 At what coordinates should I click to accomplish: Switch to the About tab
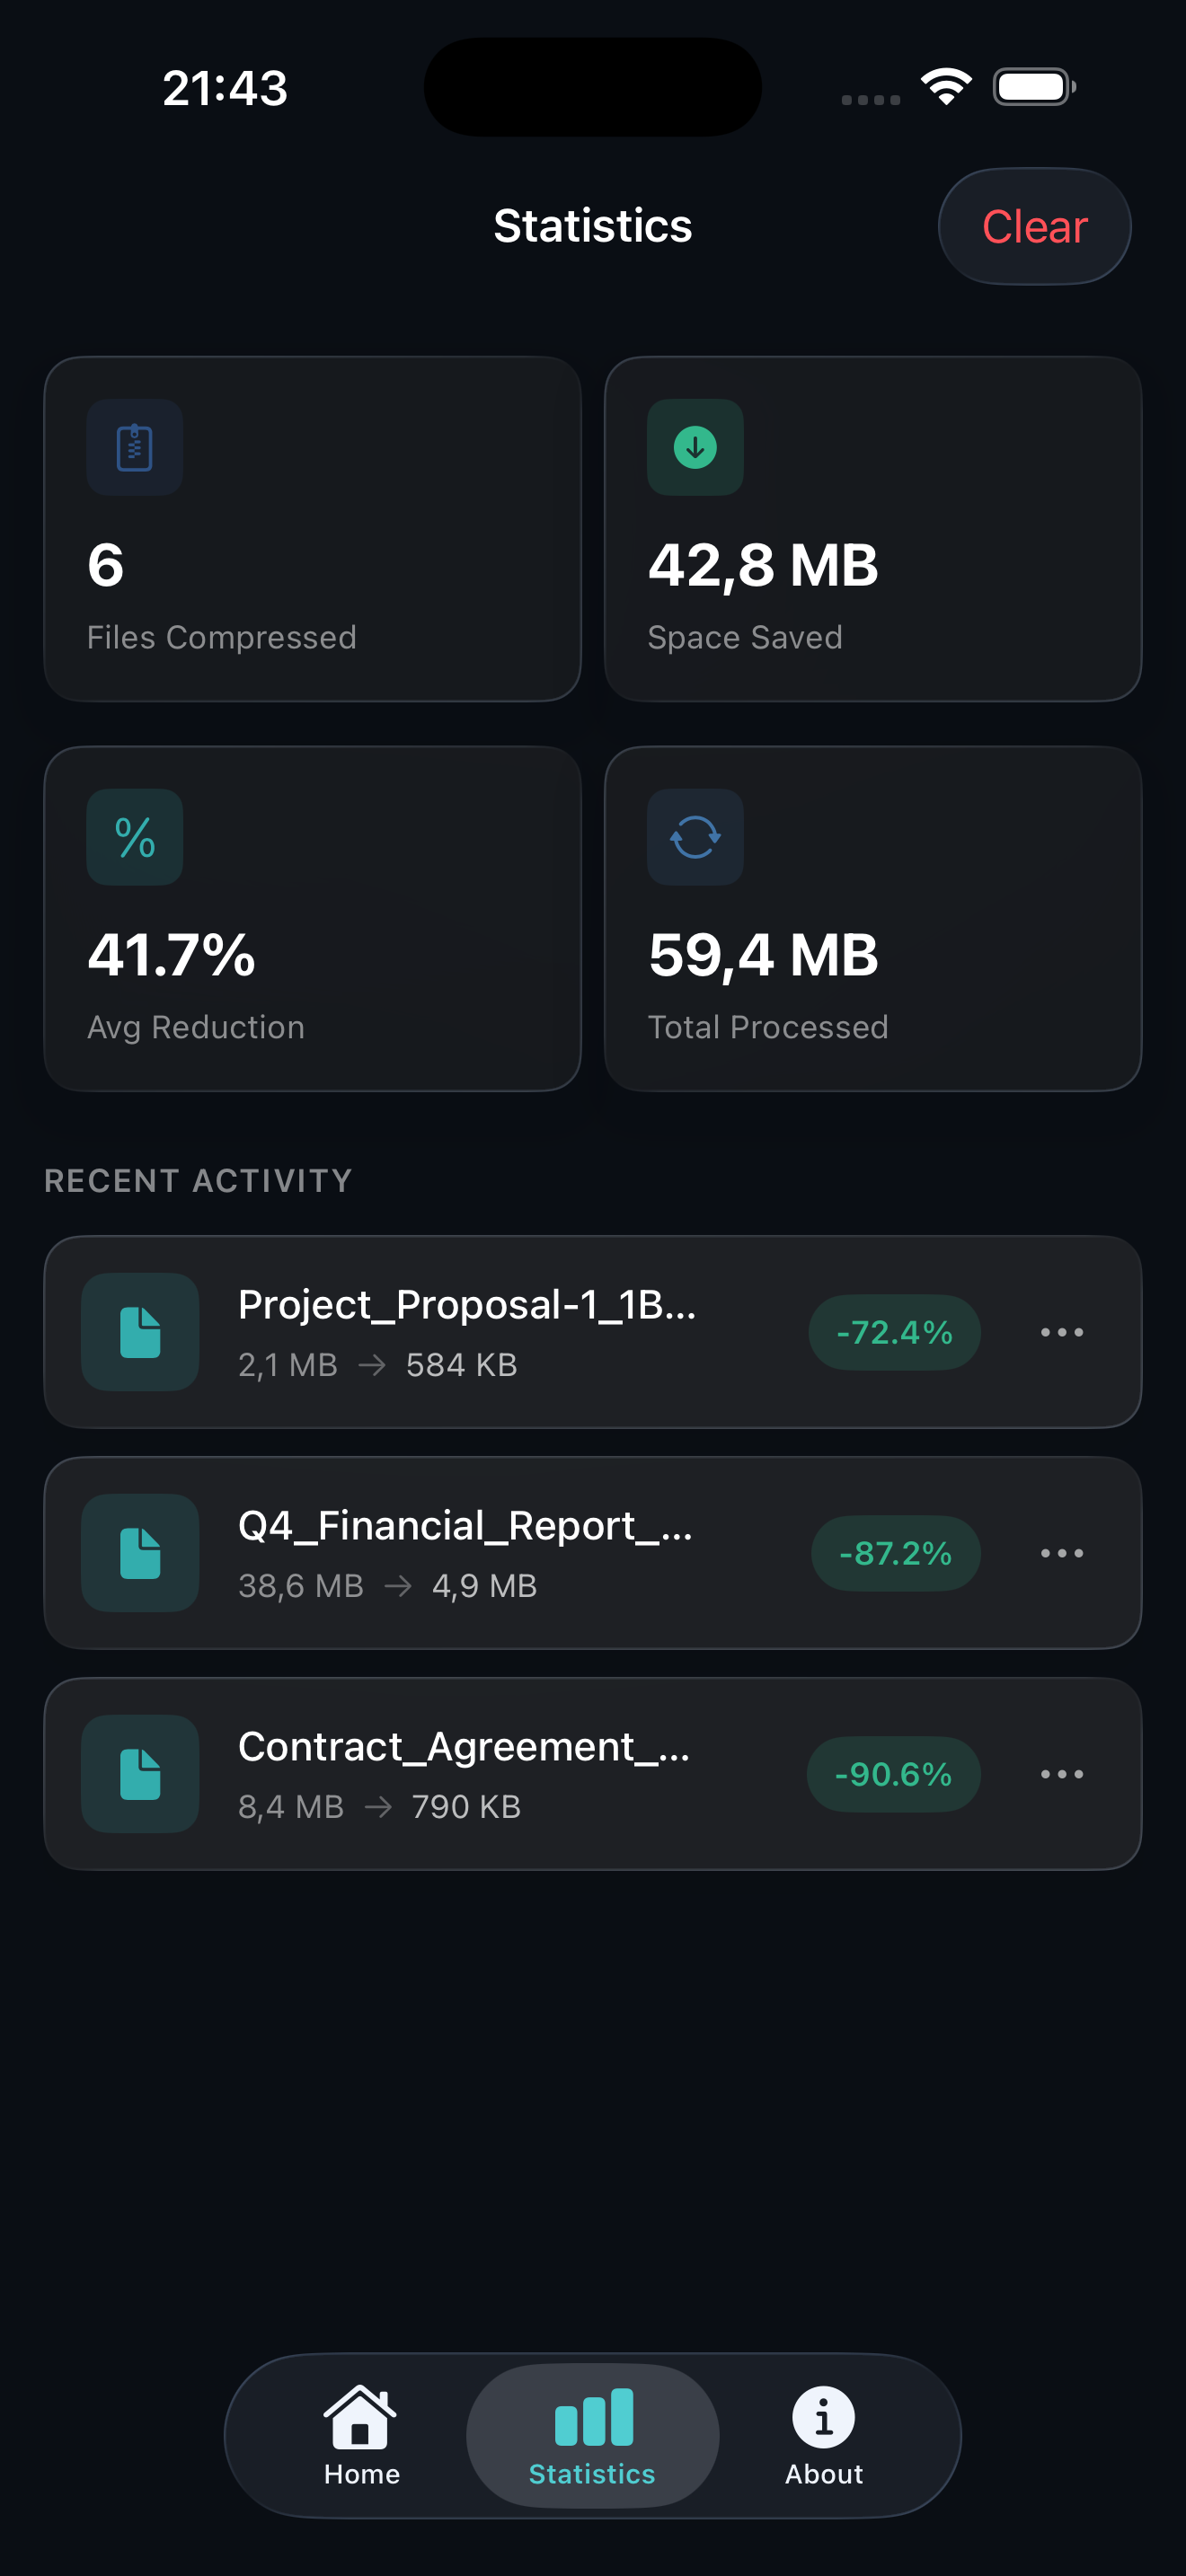coord(823,2436)
